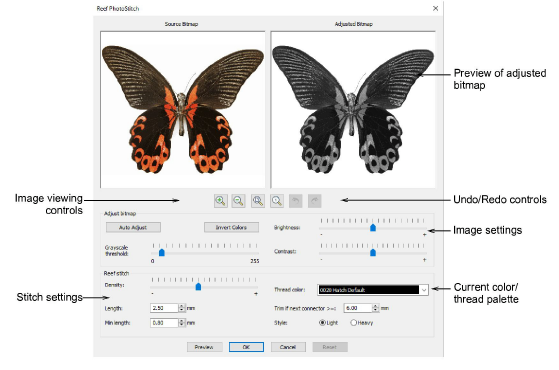
Task: Click the Redo arrow icon
Action: click(x=314, y=201)
